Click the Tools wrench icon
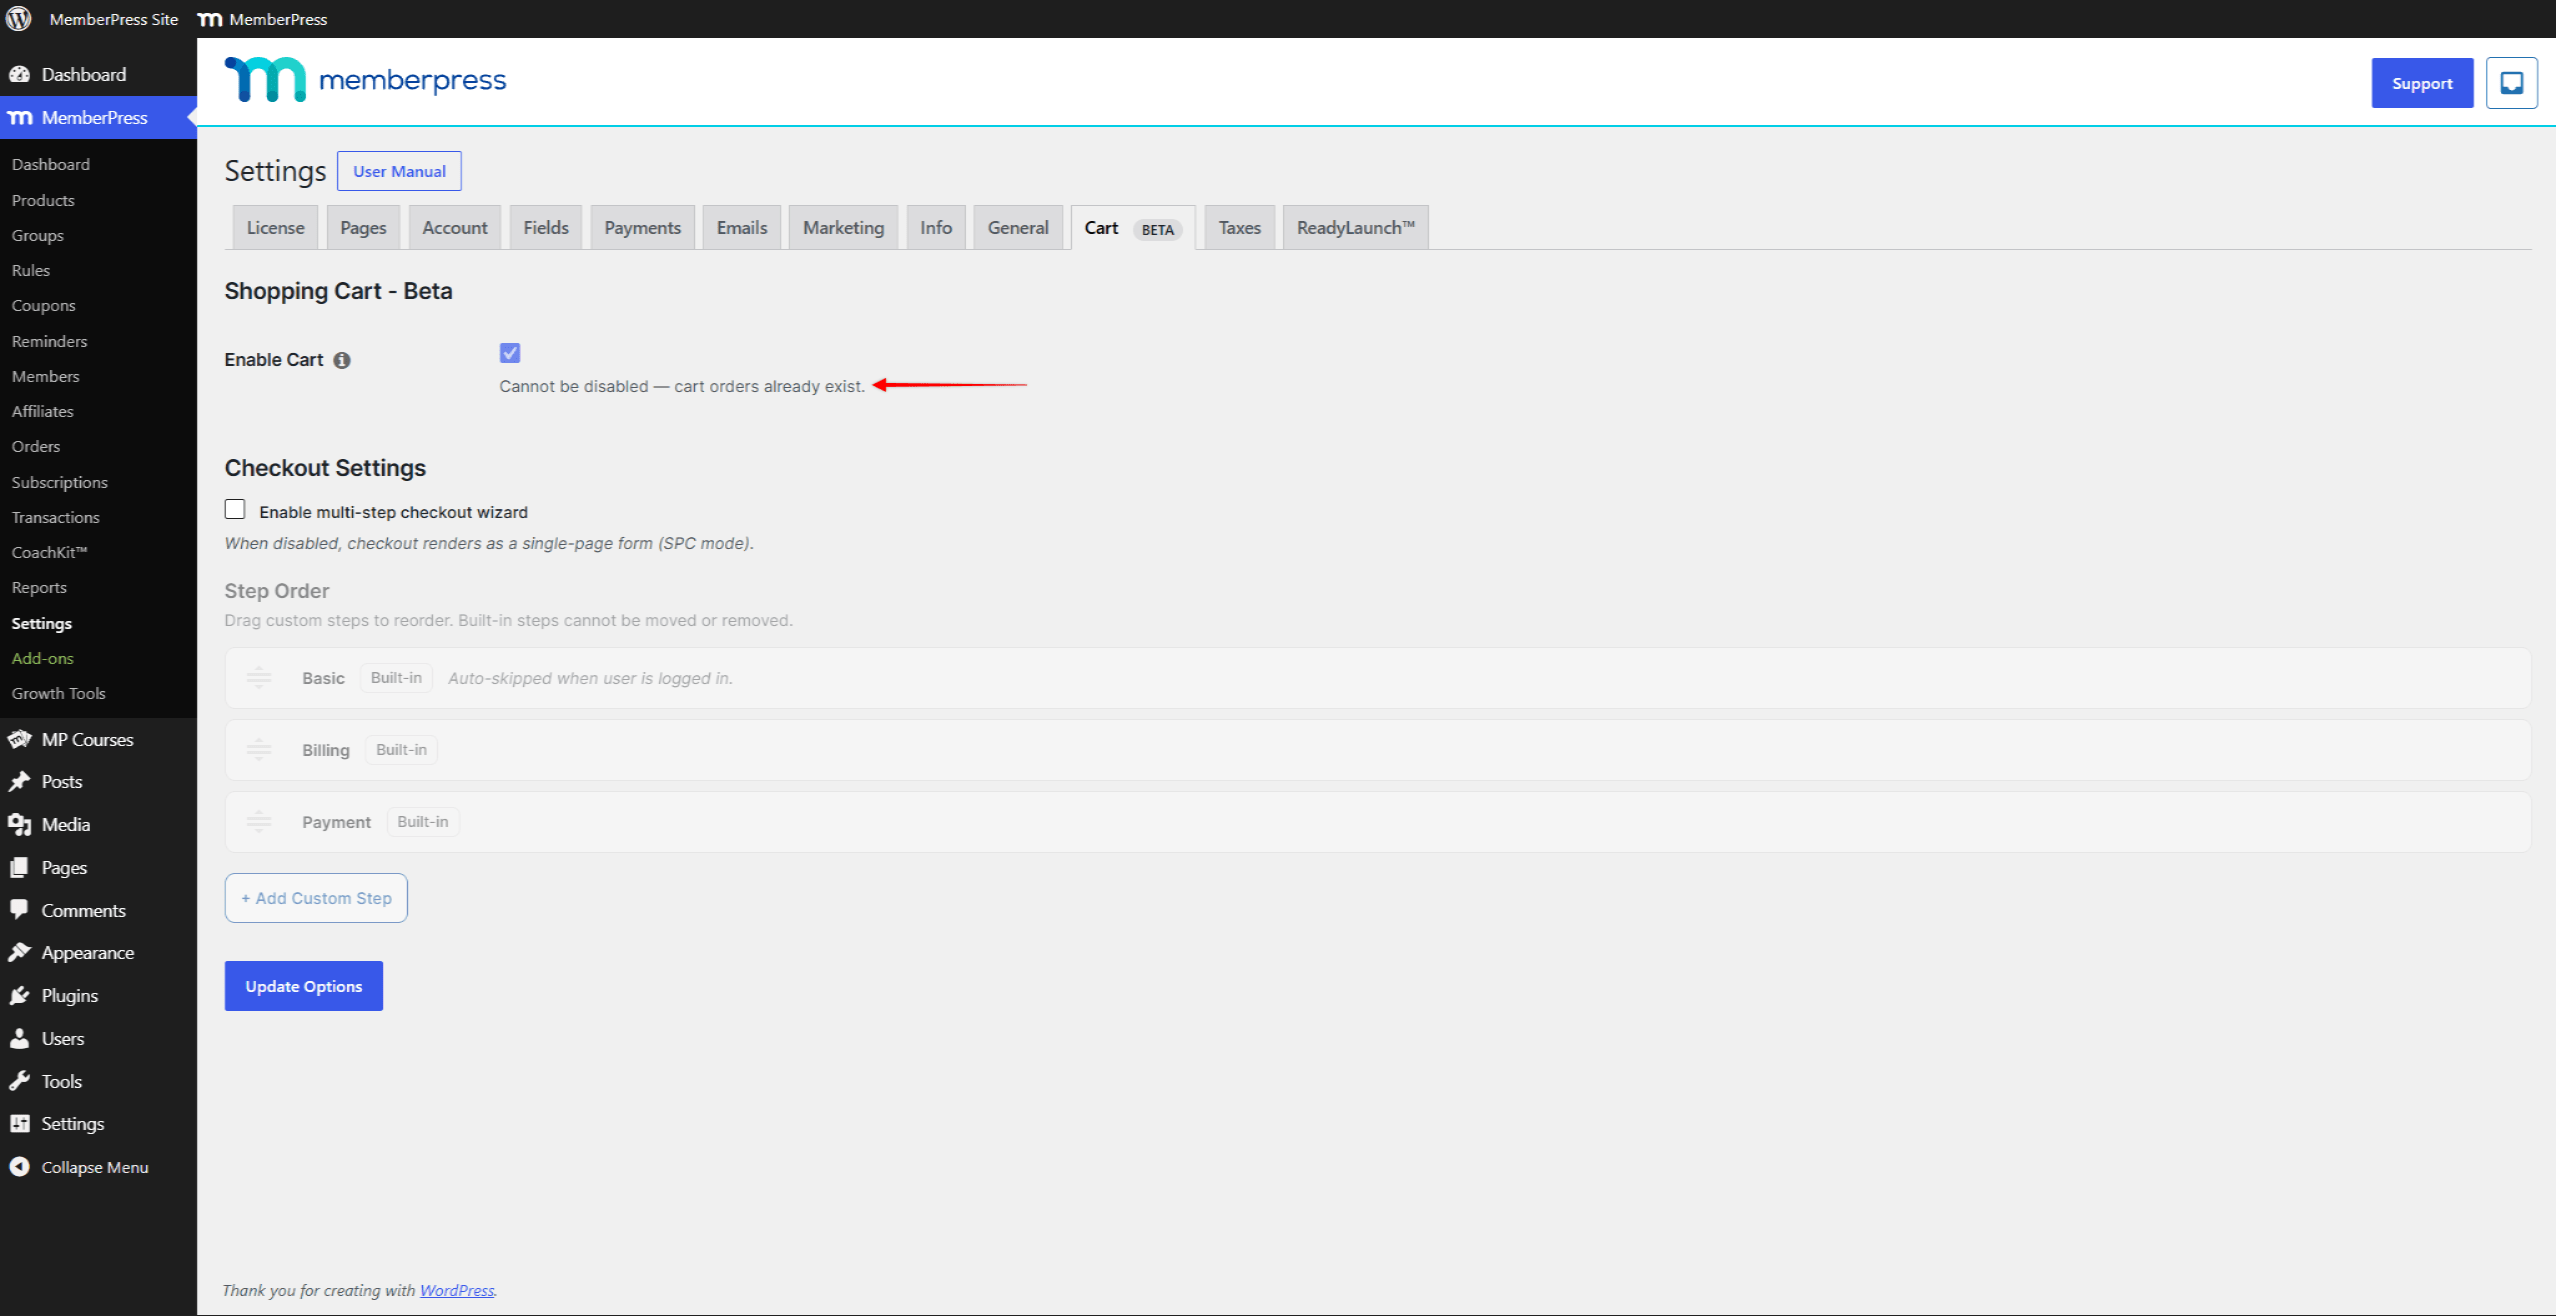Screen dimensions: 2556x1316 (19, 1081)
